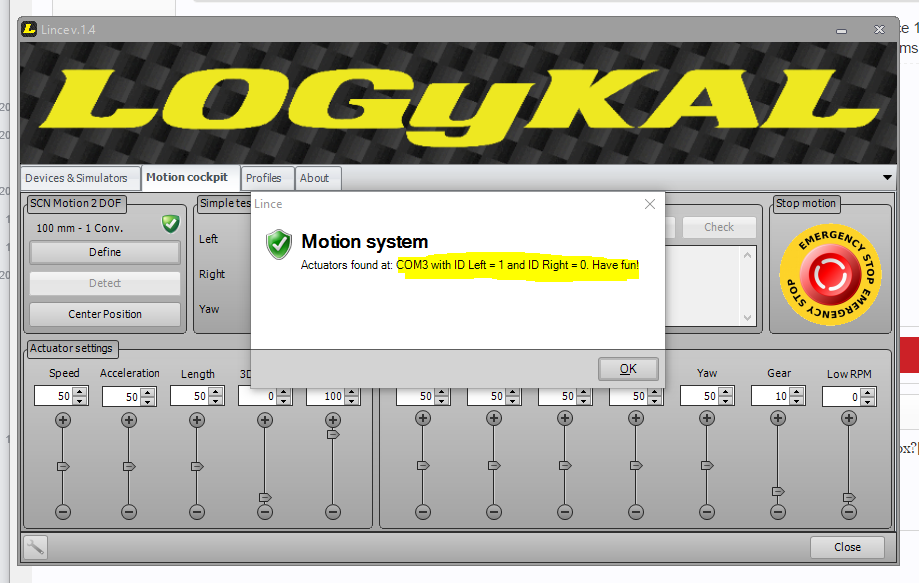Viewport: 919px width, 583px height.
Task: Click the Low RPM slider handle
Action: point(849,497)
